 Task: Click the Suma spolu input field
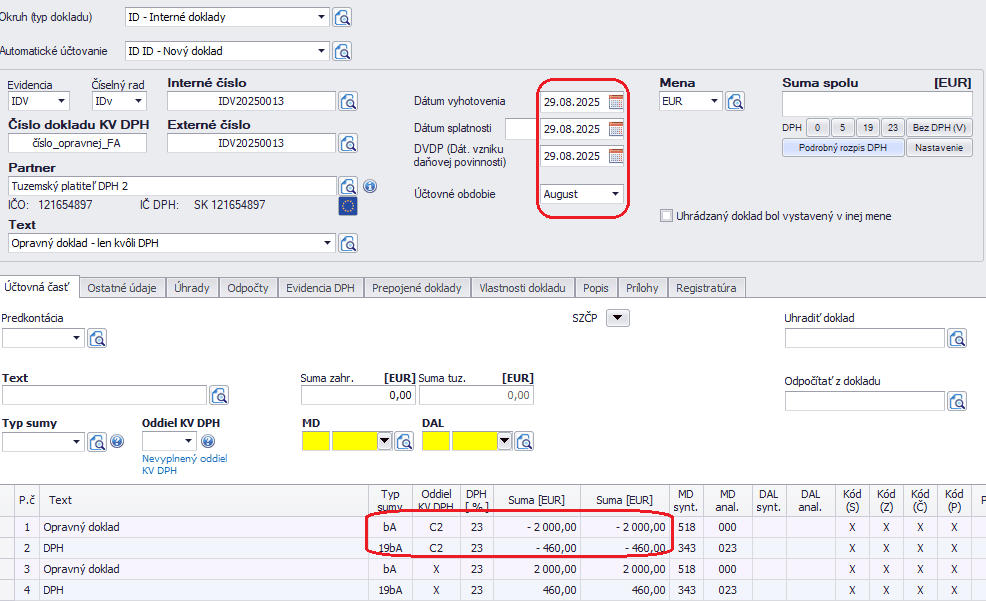pos(877,105)
